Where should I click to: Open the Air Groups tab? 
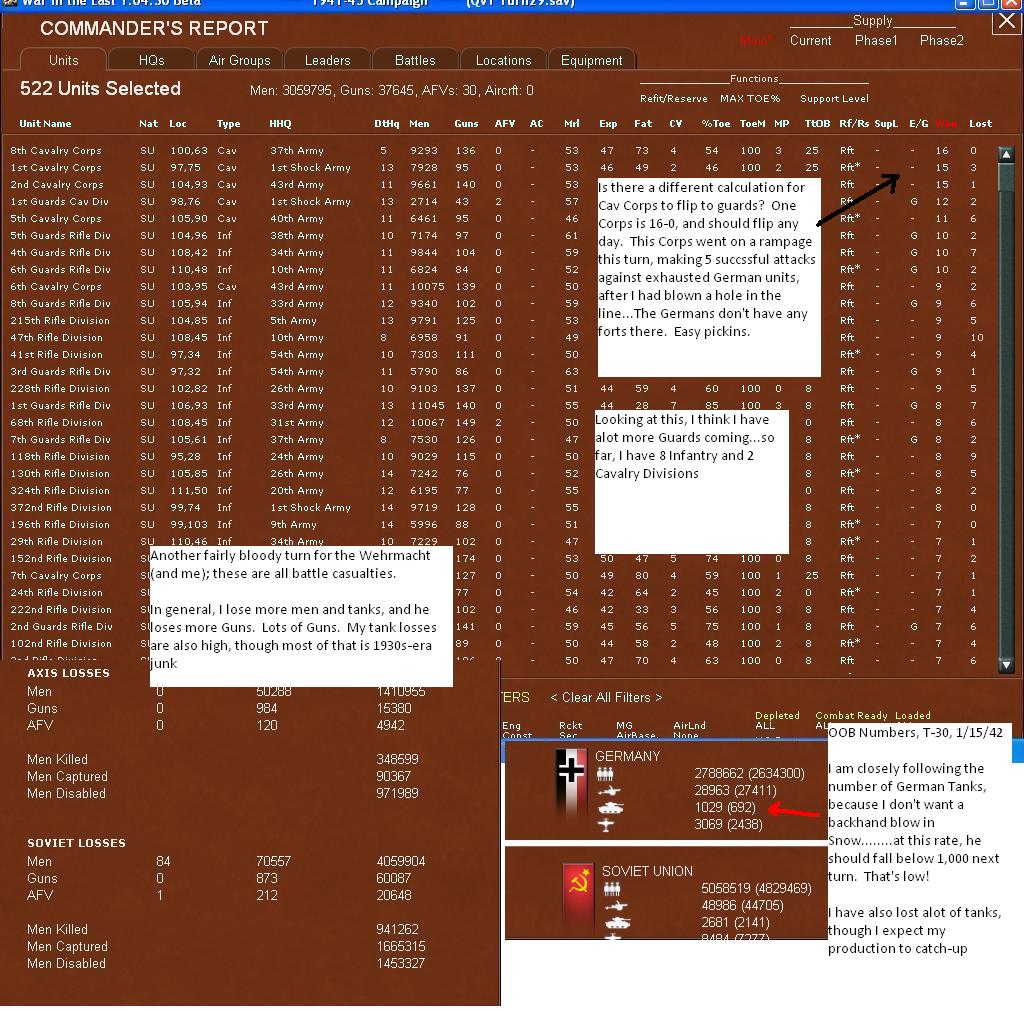[239, 60]
